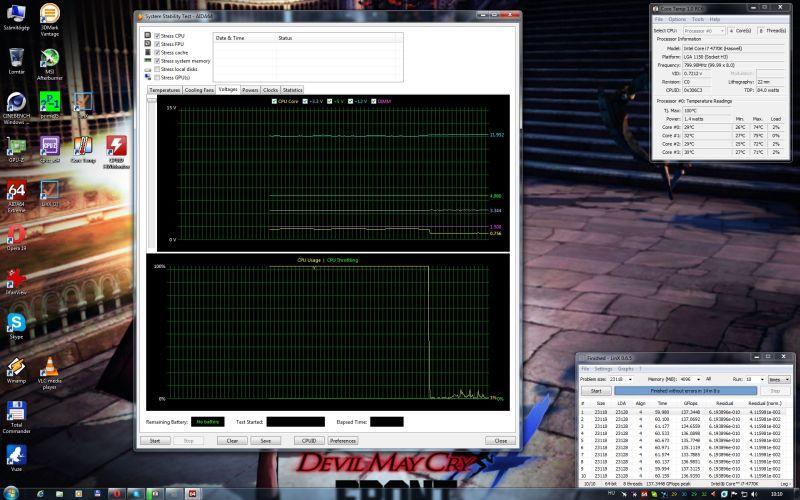
Task: Open the Számítógép computer desktop icon
Action: [x=16, y=16]
